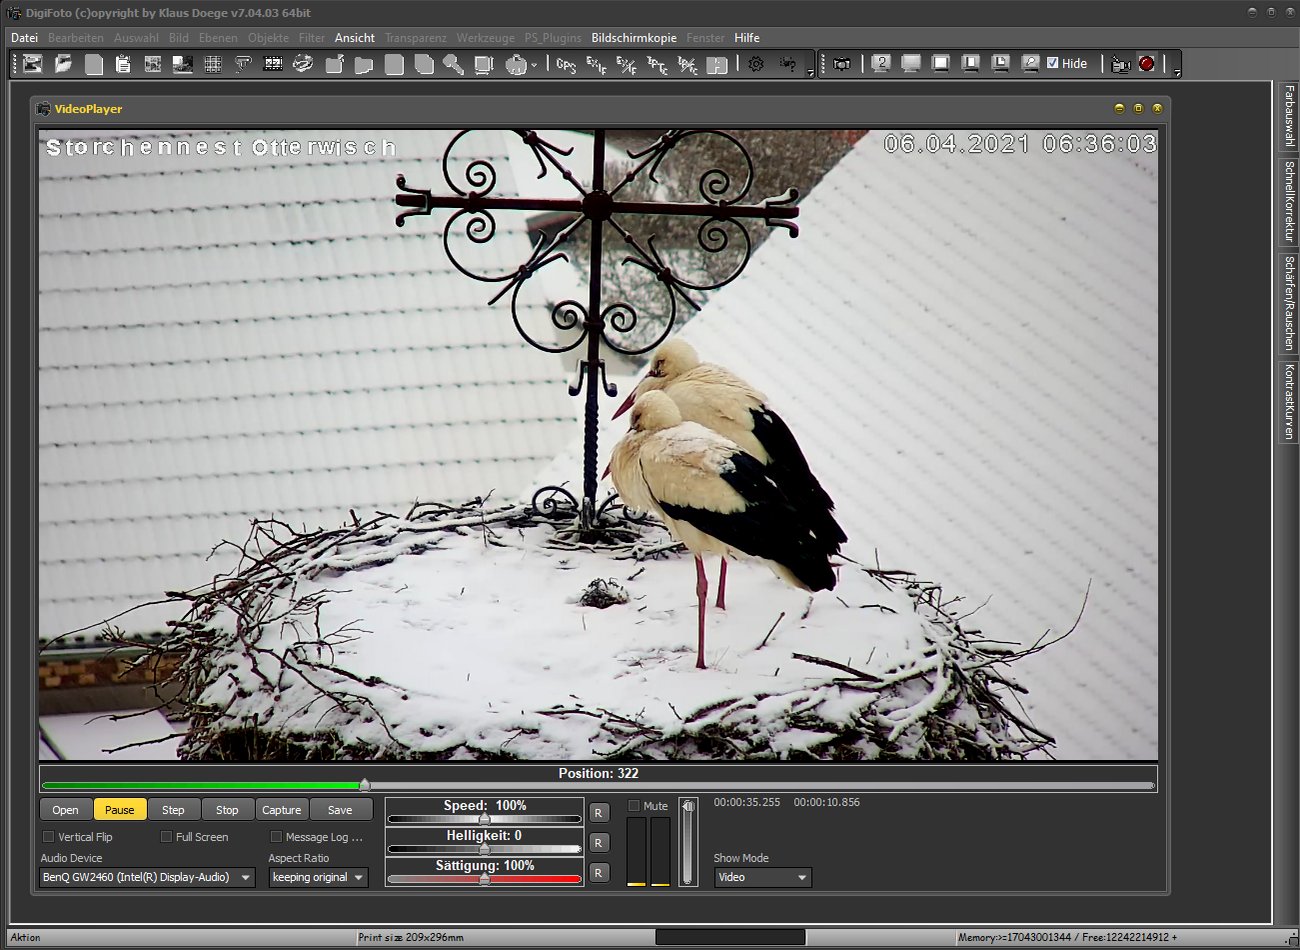
Task: Enable the Vertical Flip checkbox
Action: coord(48,837)
